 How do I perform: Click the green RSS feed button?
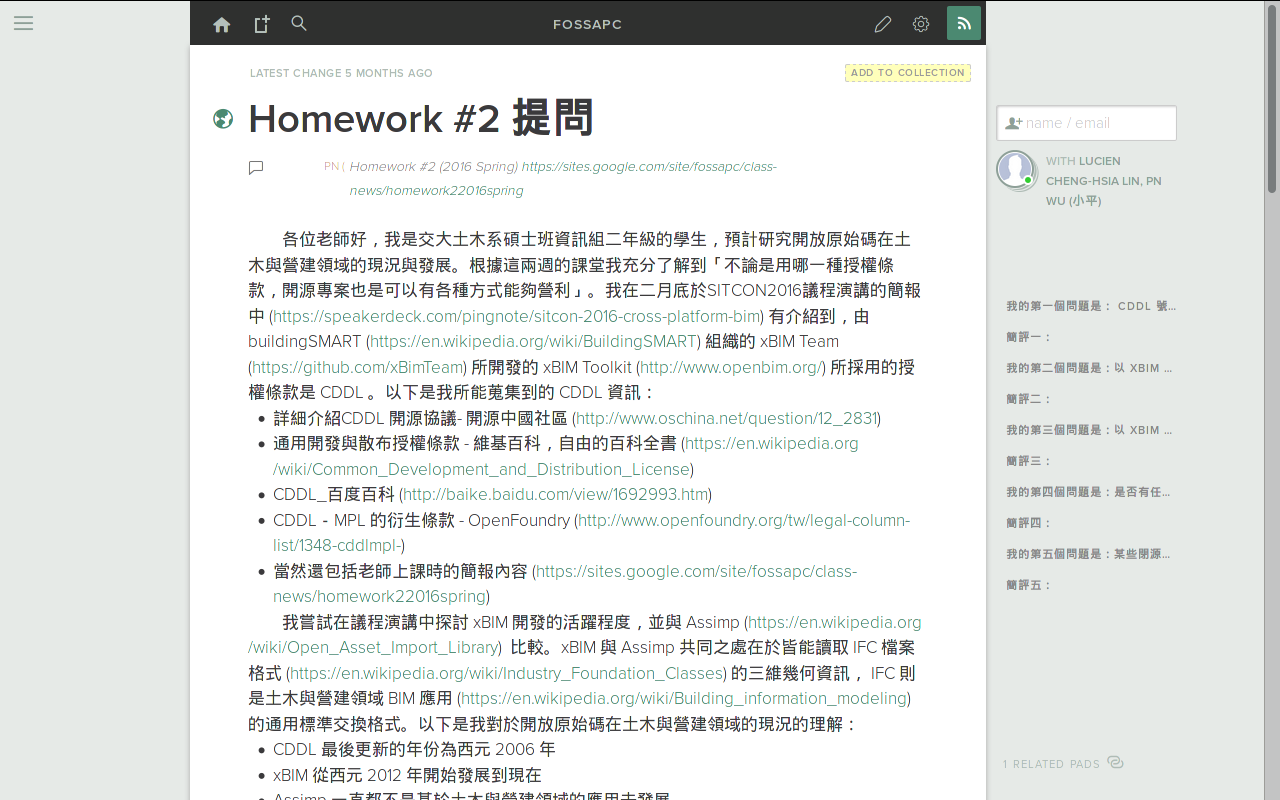(964, 23)
